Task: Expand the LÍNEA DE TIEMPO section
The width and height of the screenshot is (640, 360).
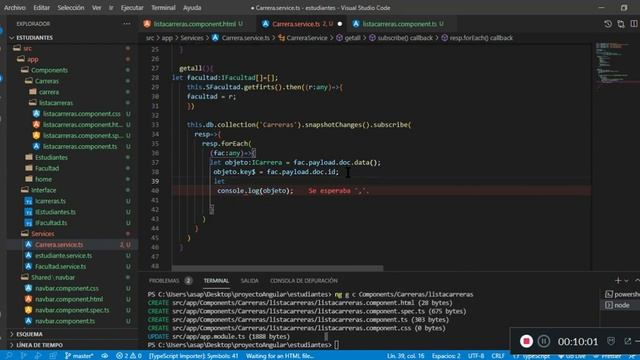Action: click(x=40, y=345)
